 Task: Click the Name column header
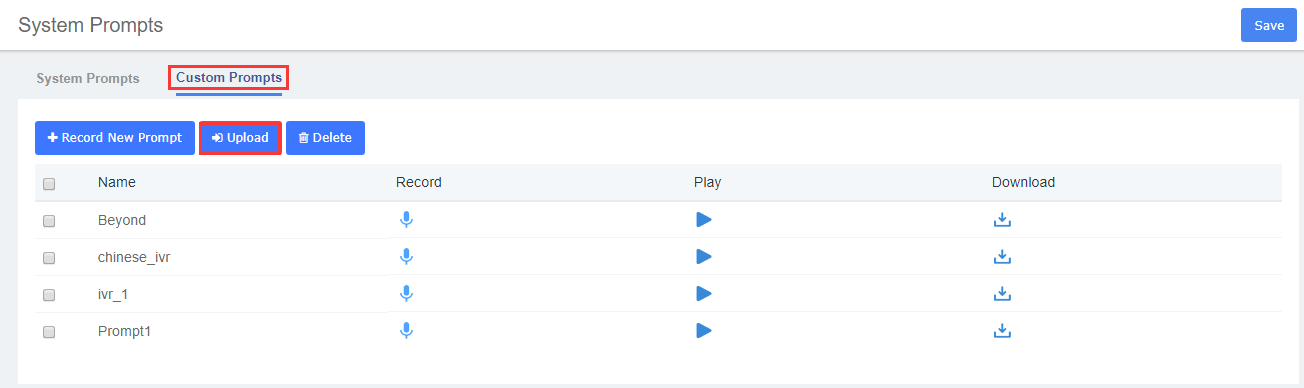[117, 182]
